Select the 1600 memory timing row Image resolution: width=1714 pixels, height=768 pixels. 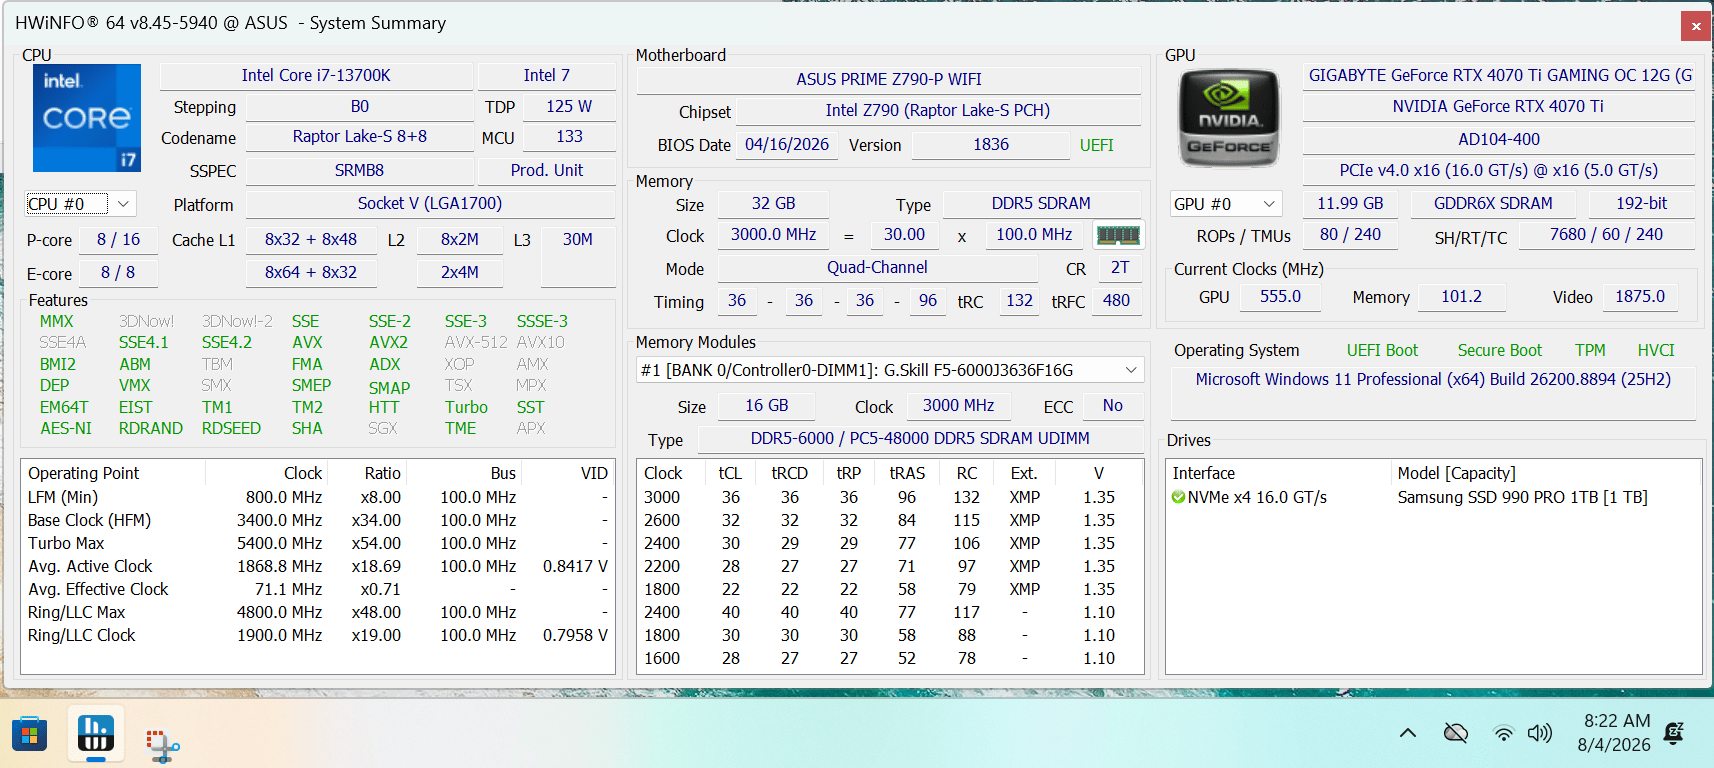890,658
